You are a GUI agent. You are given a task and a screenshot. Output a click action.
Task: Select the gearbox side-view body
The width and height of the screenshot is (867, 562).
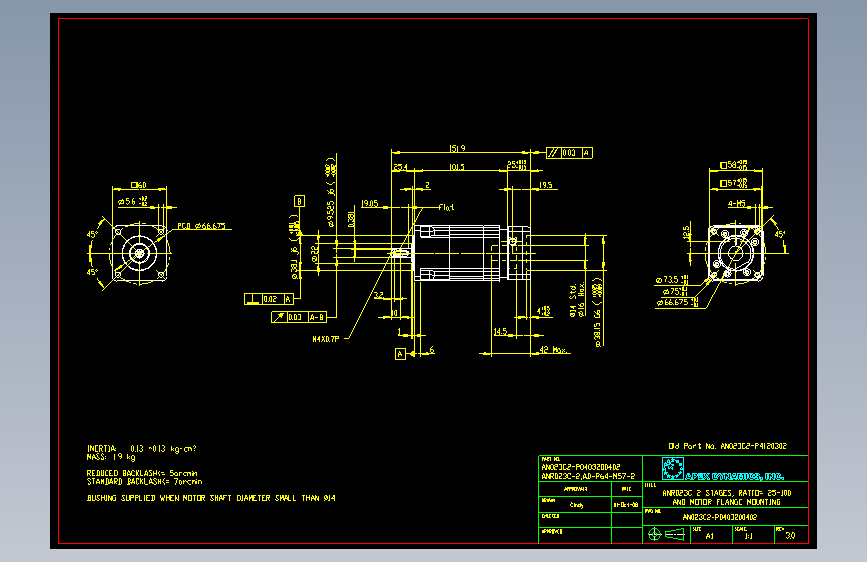[472, 253]
